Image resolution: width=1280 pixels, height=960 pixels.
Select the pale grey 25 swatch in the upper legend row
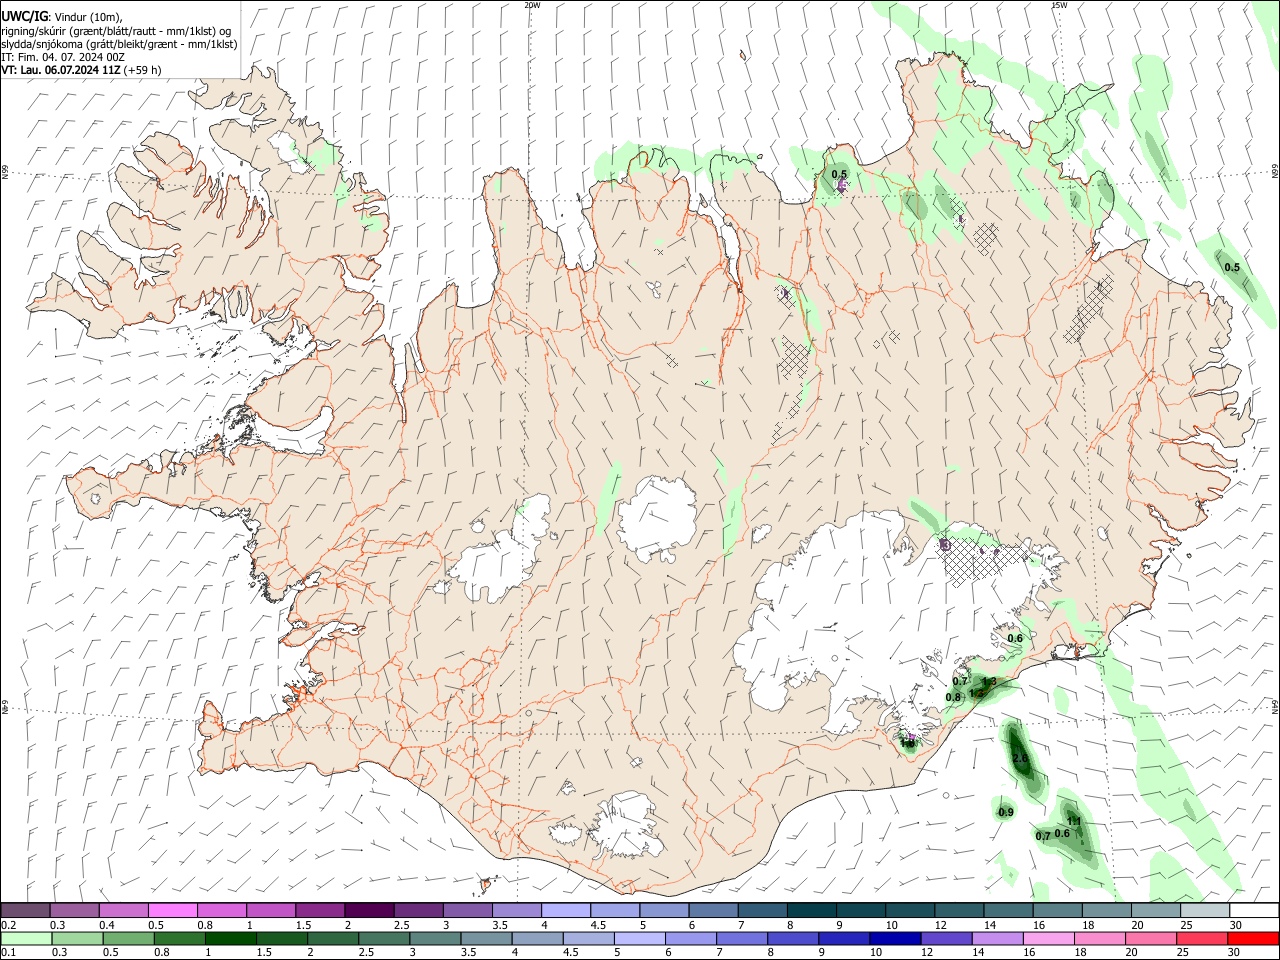[1205, 910]
